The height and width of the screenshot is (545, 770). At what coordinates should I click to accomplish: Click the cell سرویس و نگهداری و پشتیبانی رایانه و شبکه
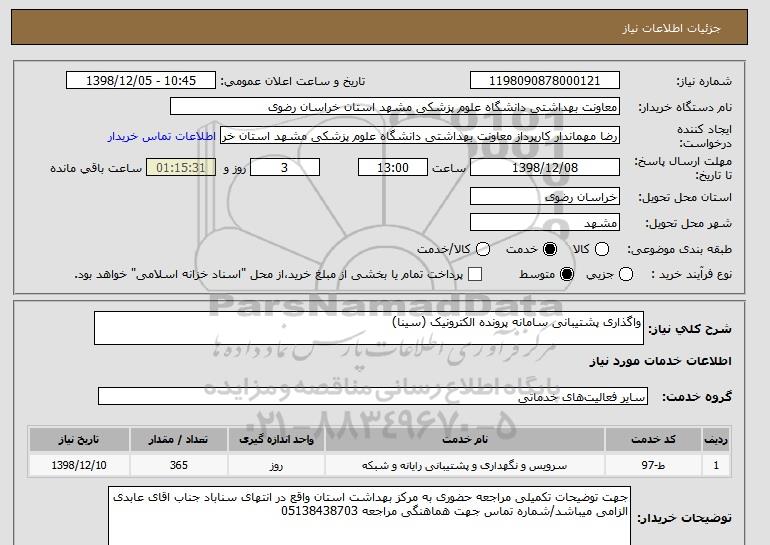click(x=465, y=465)
